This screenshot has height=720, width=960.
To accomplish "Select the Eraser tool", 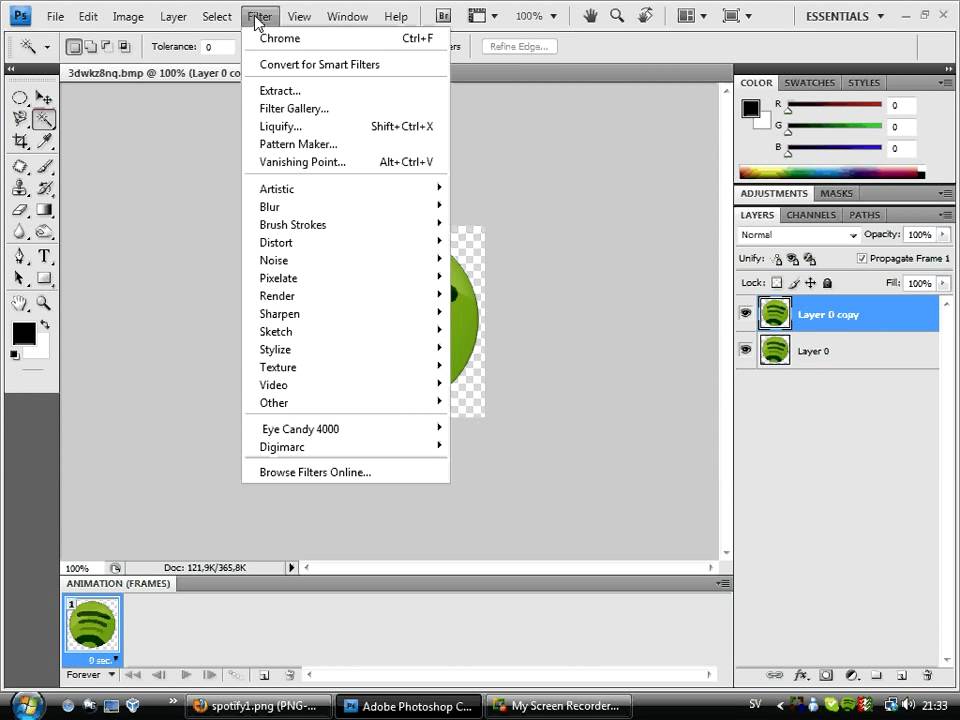I will [20, 209].
